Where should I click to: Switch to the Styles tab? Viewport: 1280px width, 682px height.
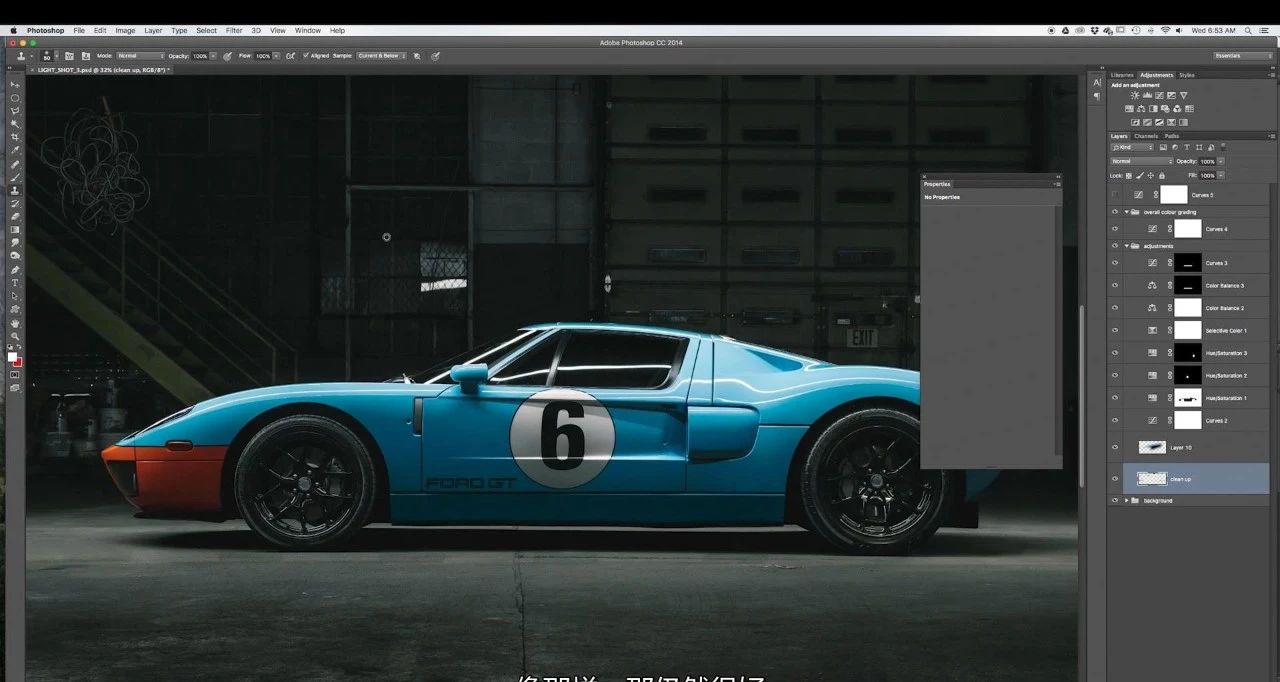(1187, 75)
